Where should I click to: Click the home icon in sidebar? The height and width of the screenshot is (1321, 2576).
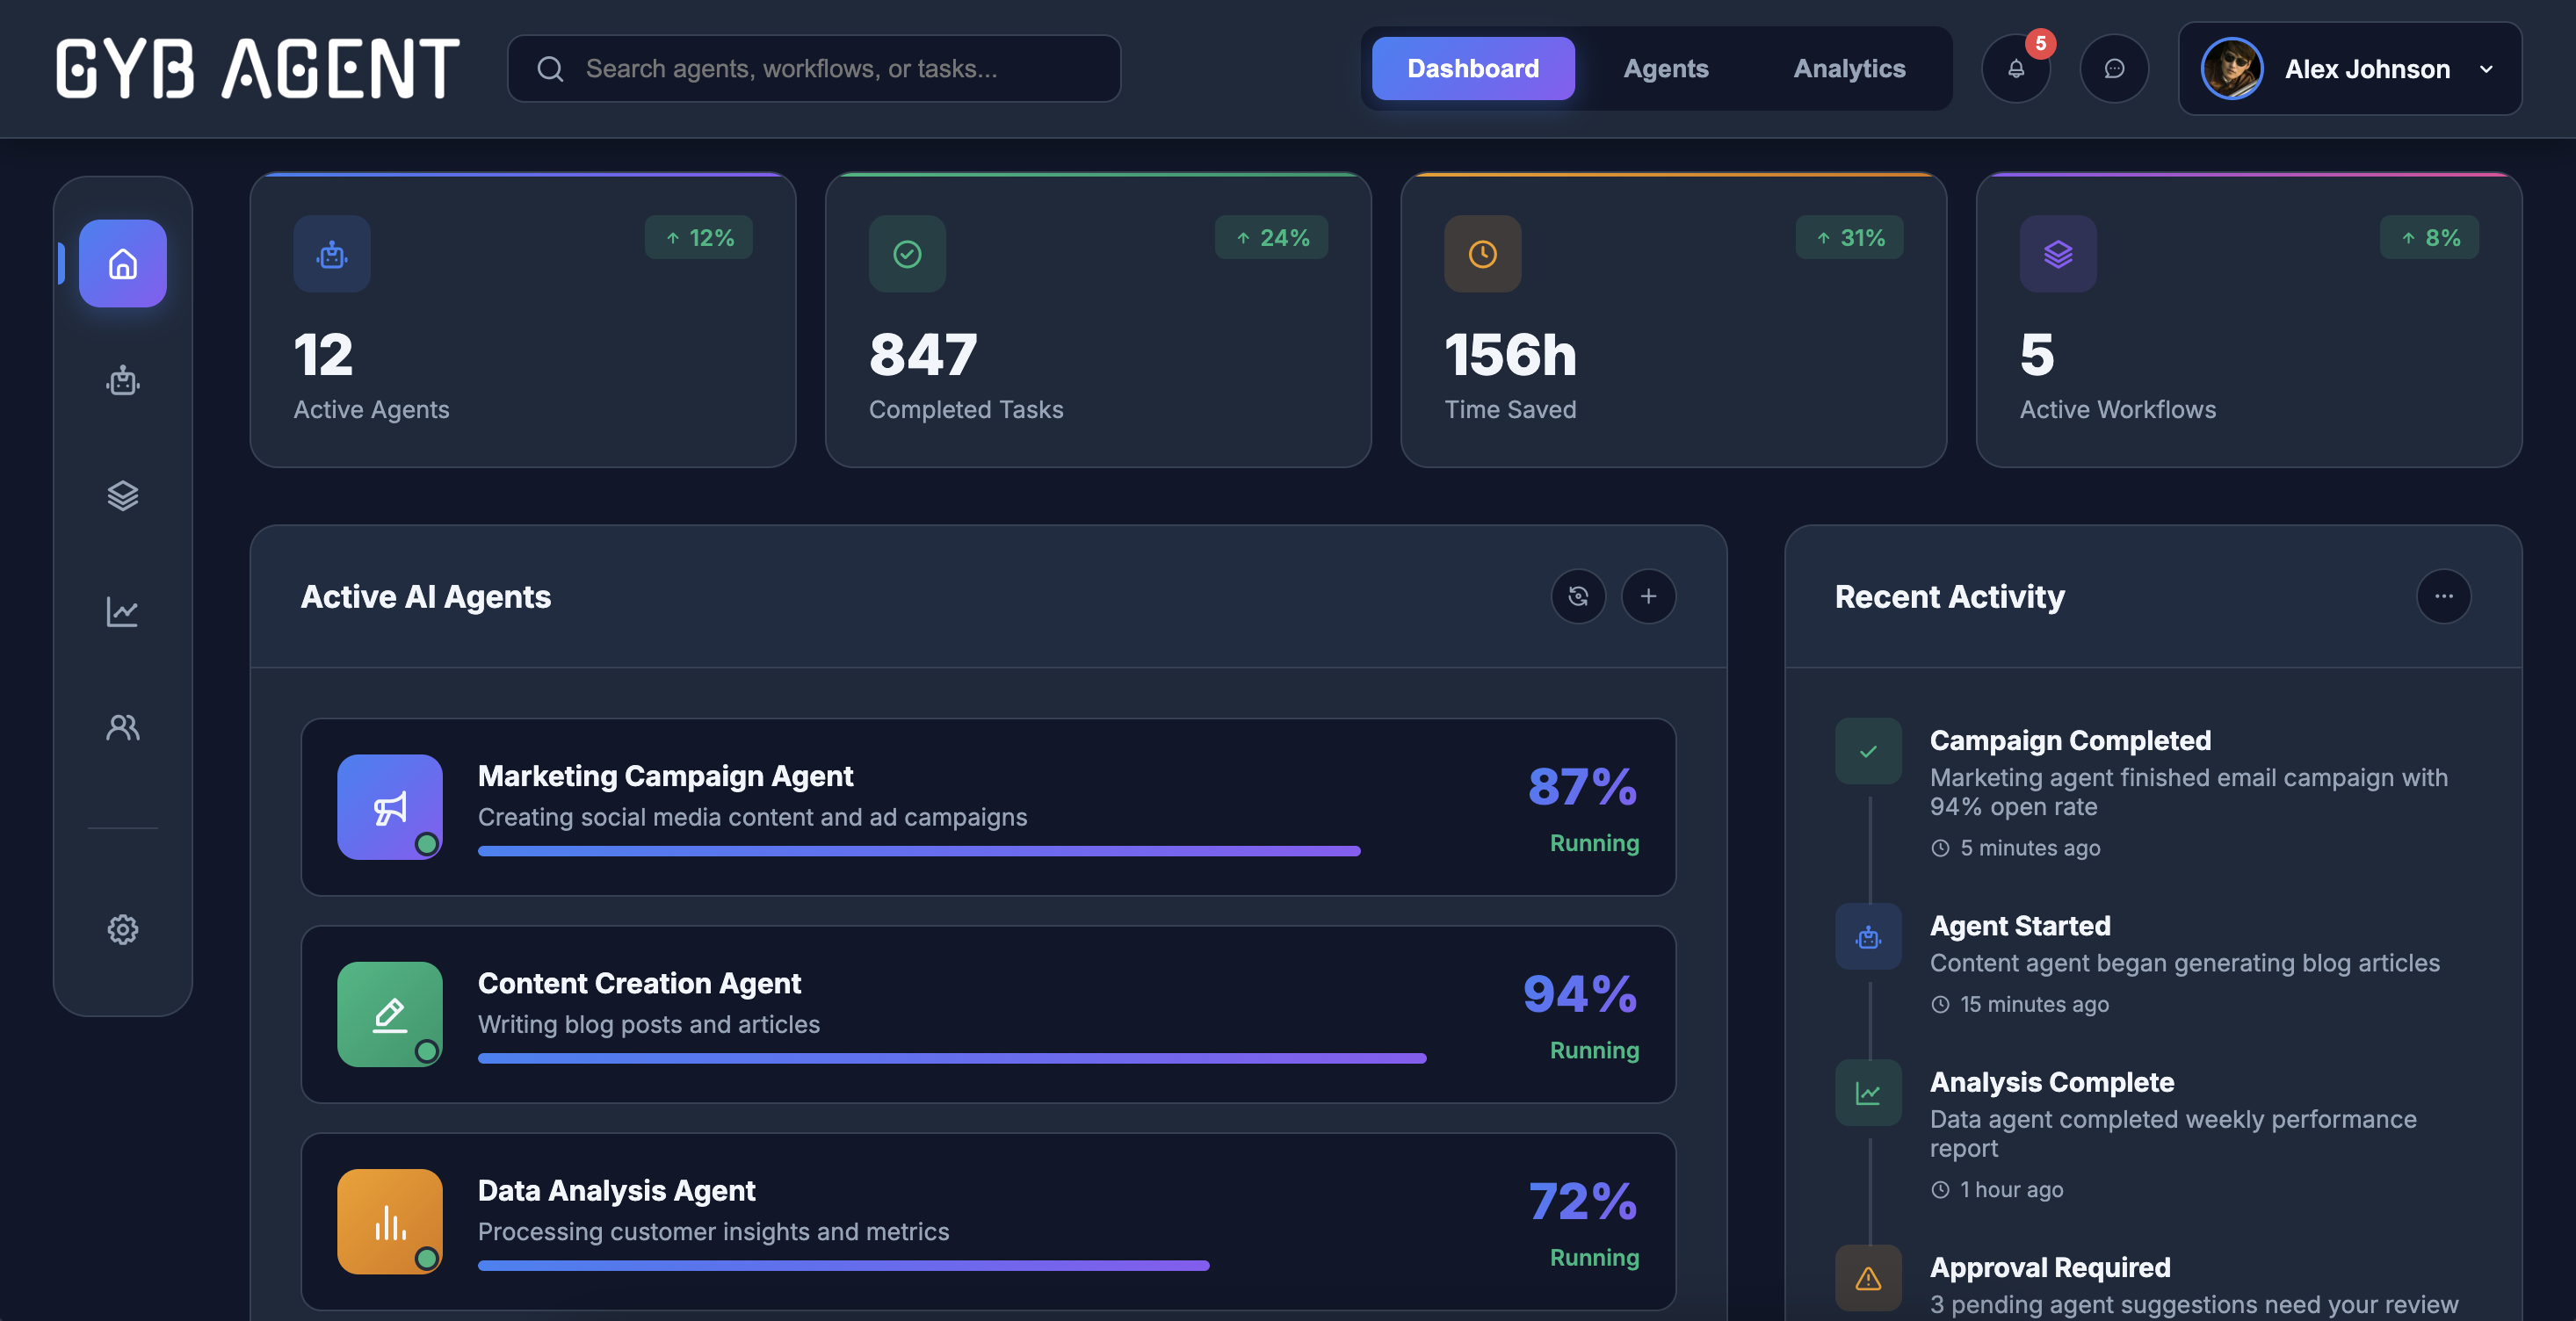pos(123,264)
